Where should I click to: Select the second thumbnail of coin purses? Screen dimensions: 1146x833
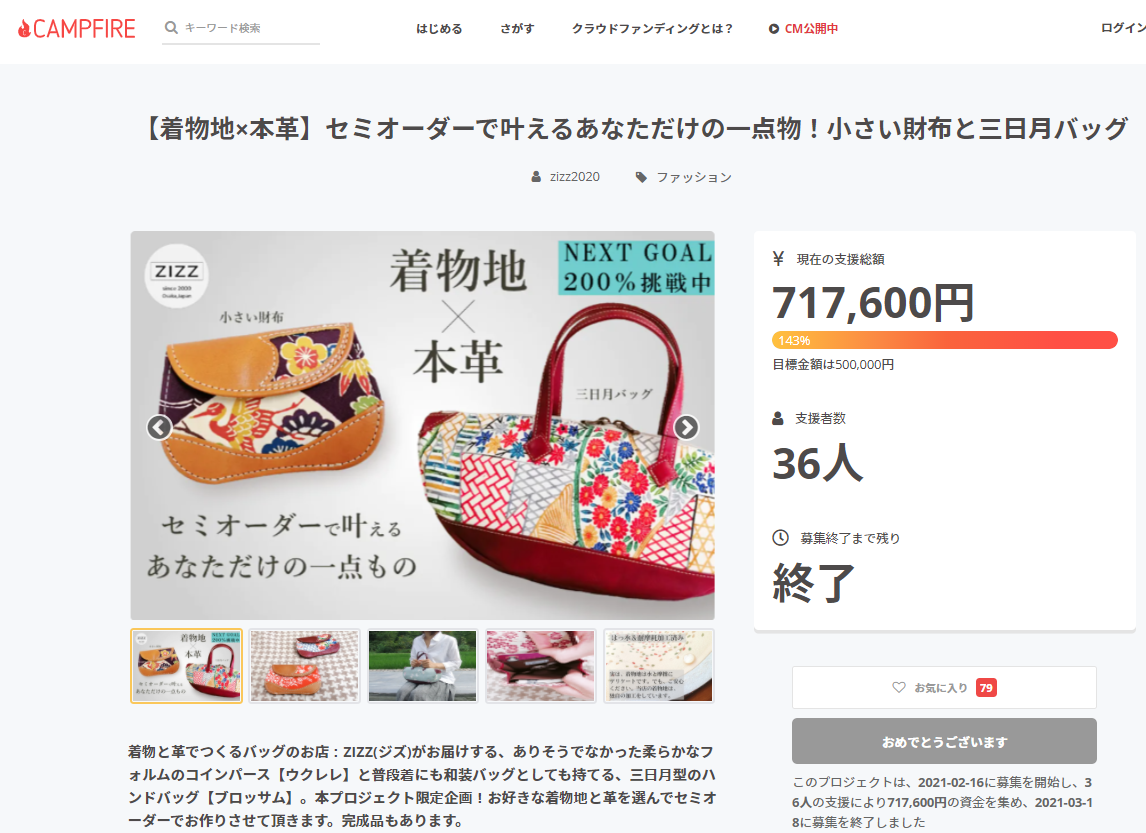click(x=305, y=666)
